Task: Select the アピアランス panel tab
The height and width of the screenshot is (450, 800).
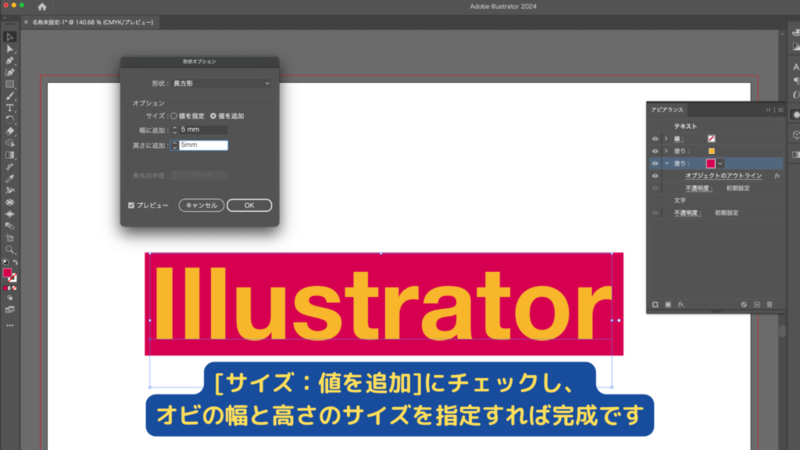Action: pyautogui.click(x=667, y=110)
